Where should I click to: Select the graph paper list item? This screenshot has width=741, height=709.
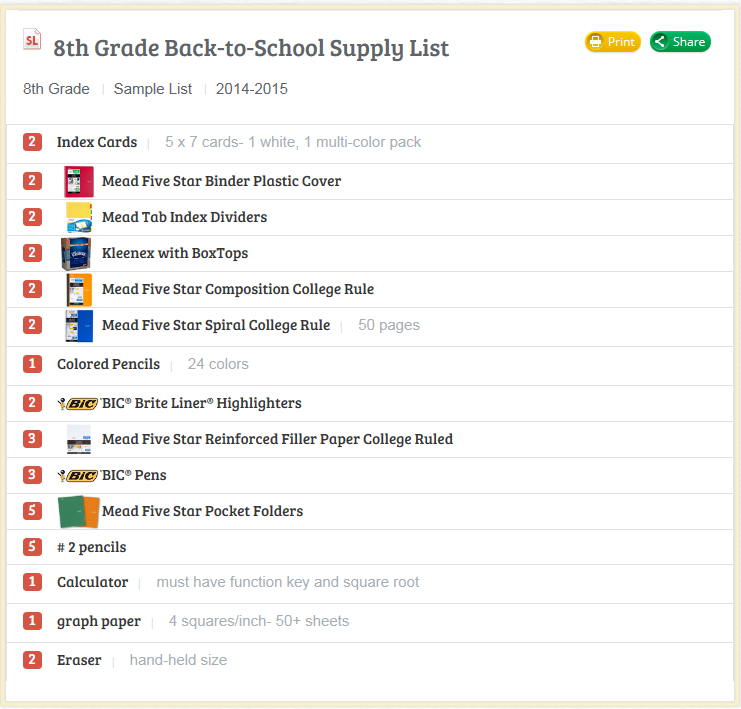click(x=370, y=622)
